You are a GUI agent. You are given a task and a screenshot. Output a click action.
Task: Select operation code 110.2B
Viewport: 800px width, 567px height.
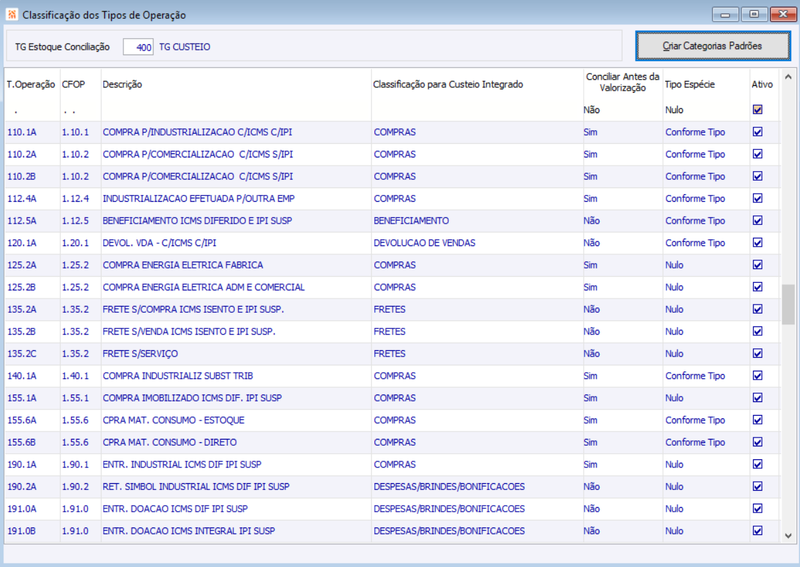[22, 177]
